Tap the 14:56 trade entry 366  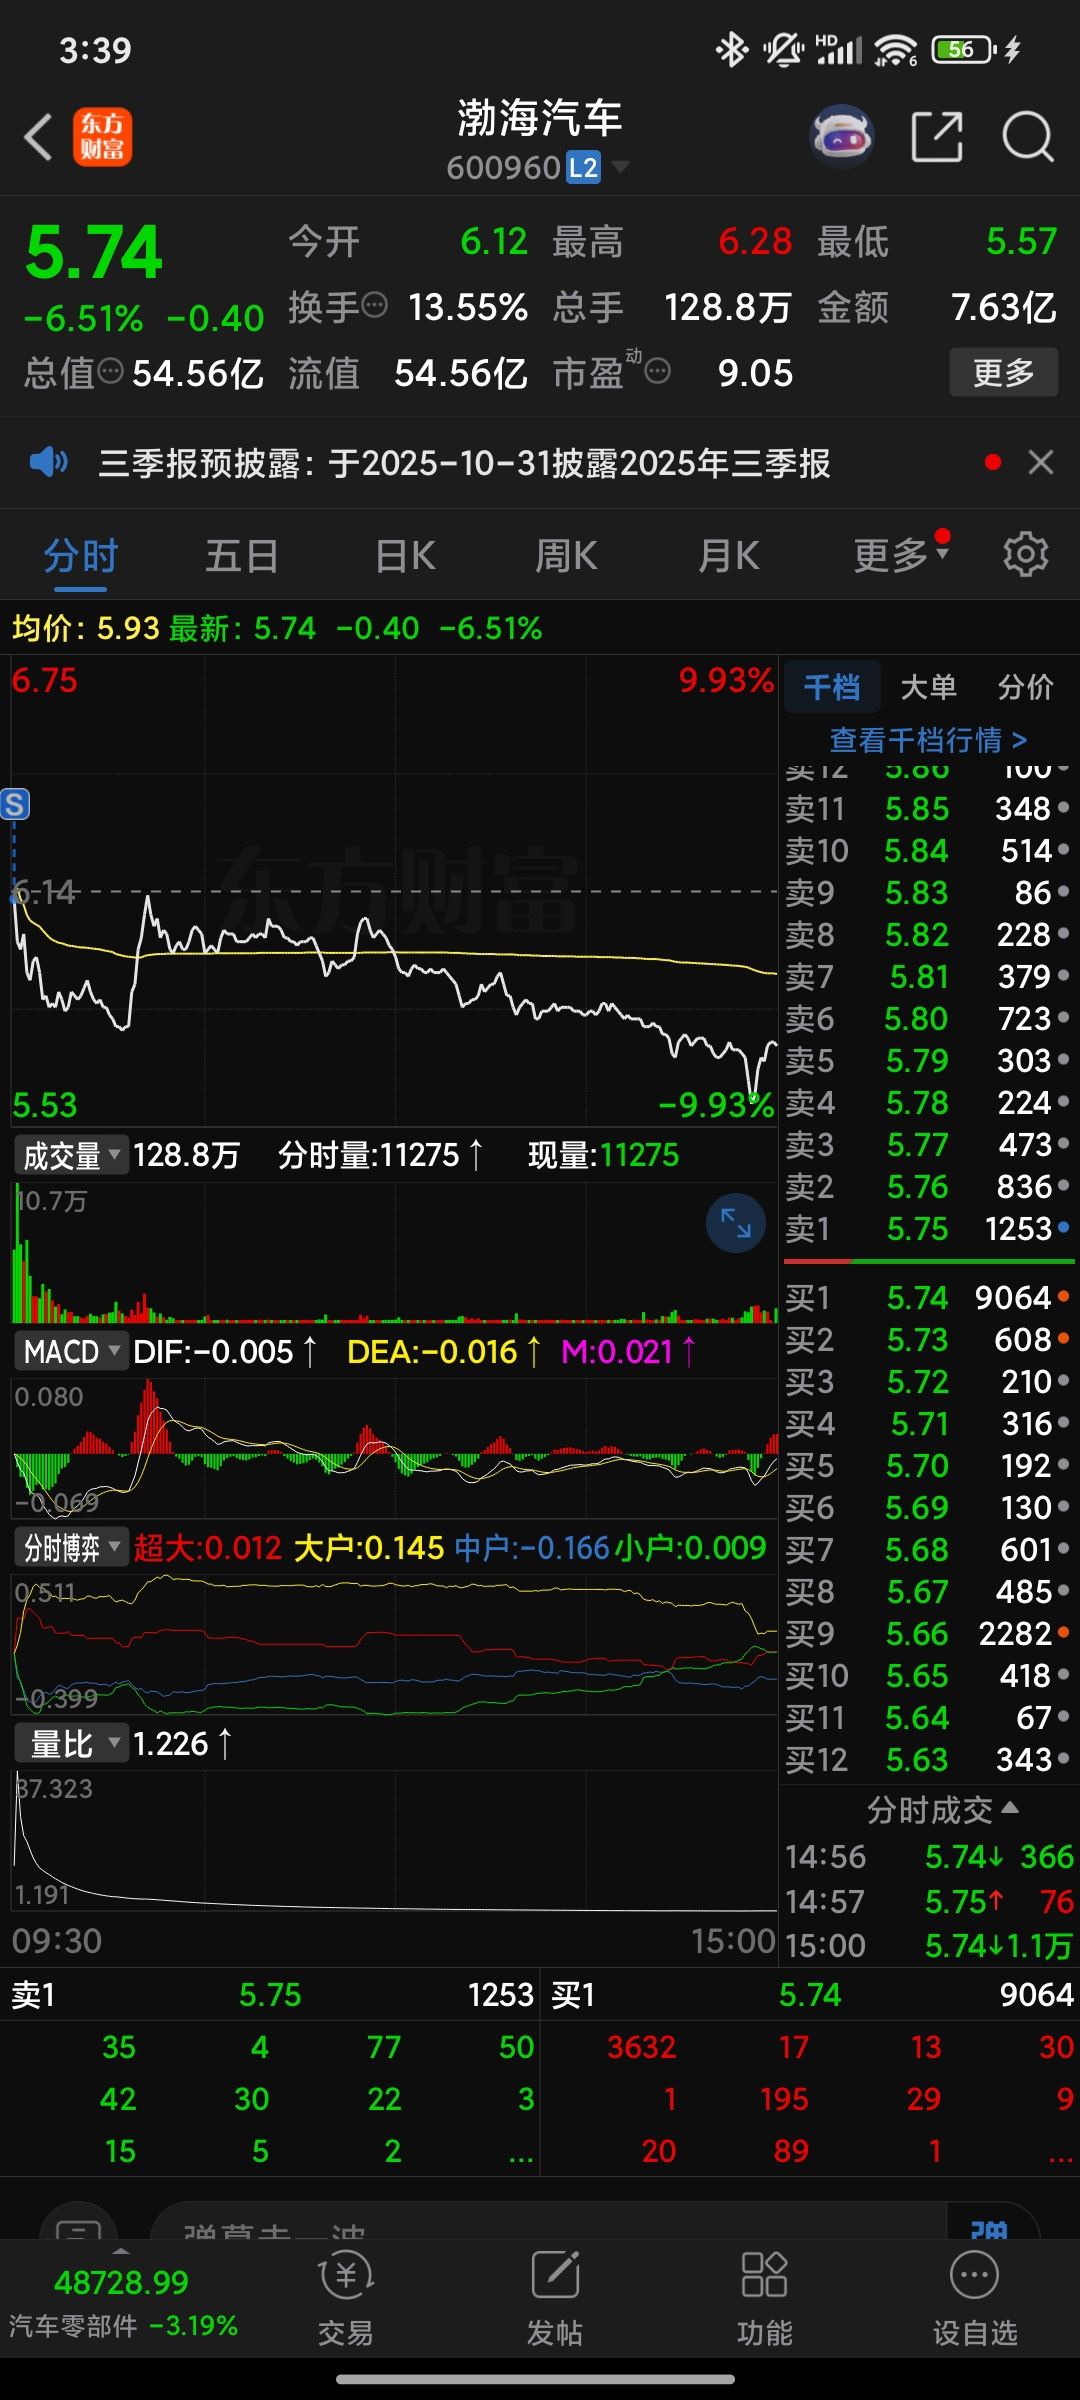(x=928, y=1857)
